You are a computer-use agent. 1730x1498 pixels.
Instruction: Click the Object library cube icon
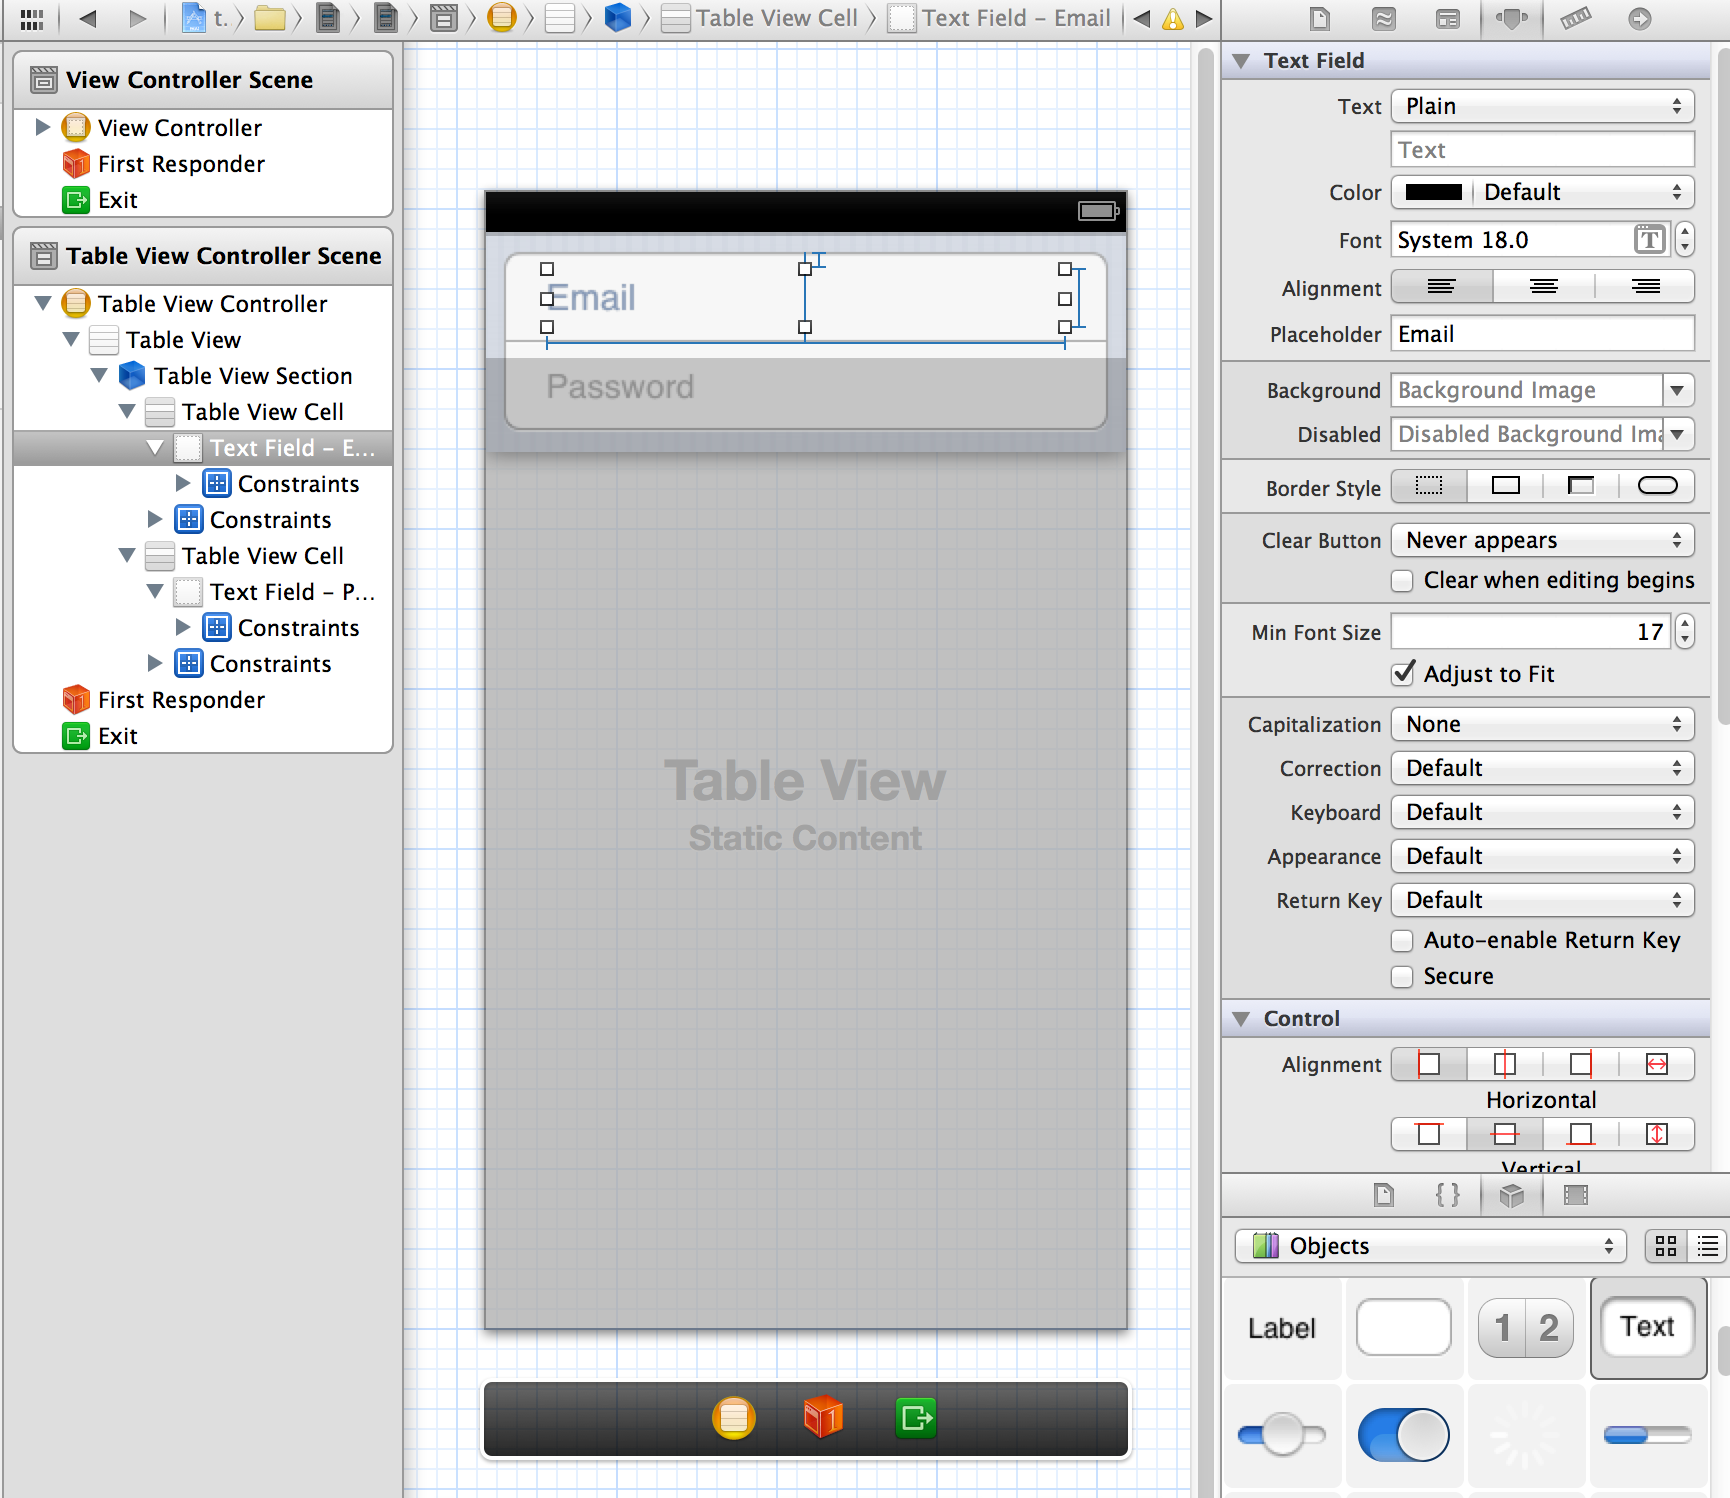(x=1512, y=1195)
